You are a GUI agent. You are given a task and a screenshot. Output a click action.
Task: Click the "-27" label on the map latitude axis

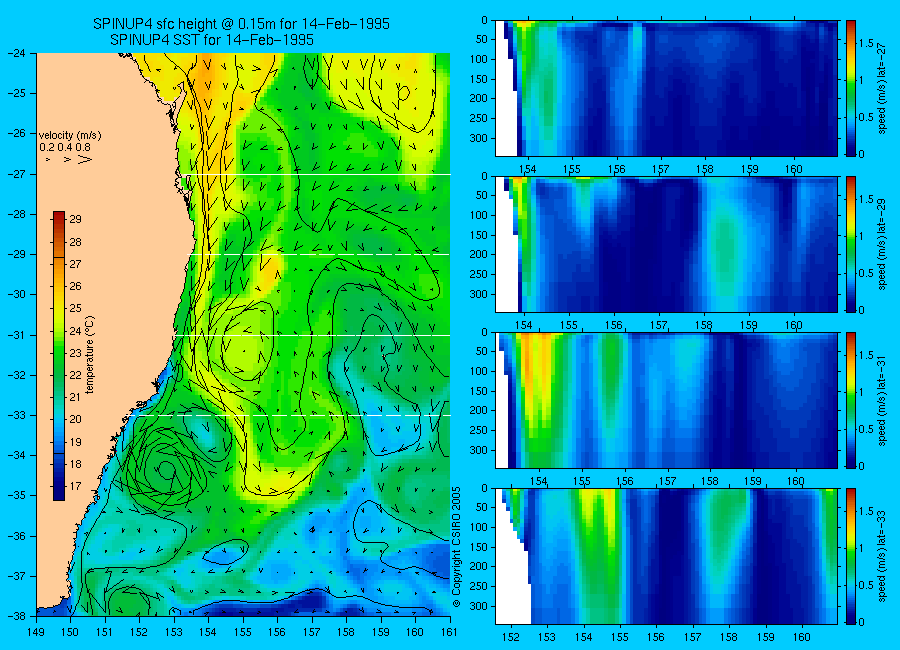(17, 174)
